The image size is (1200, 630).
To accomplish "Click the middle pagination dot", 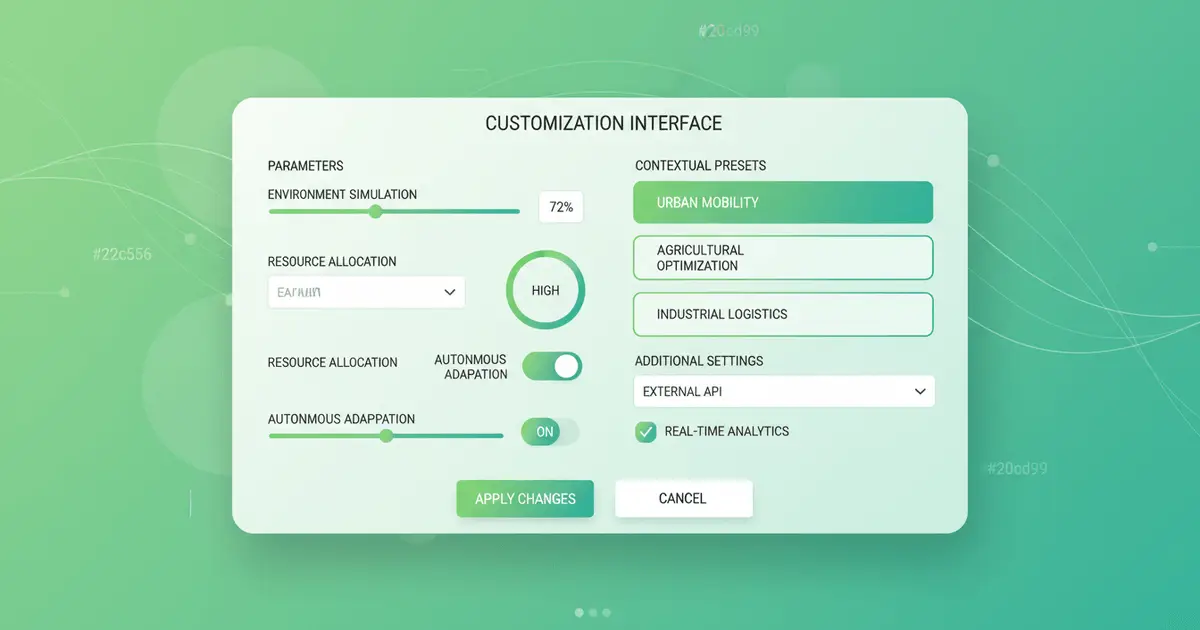I will pyautogui.click(x=592, y=612).
